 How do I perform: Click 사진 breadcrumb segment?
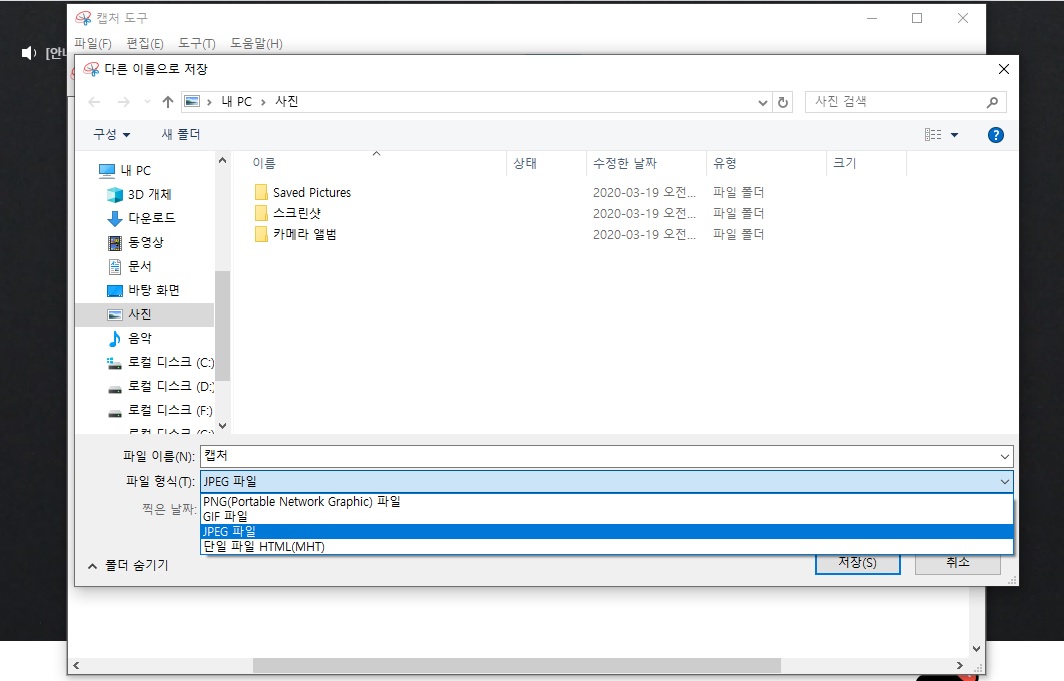click(286, 102)
